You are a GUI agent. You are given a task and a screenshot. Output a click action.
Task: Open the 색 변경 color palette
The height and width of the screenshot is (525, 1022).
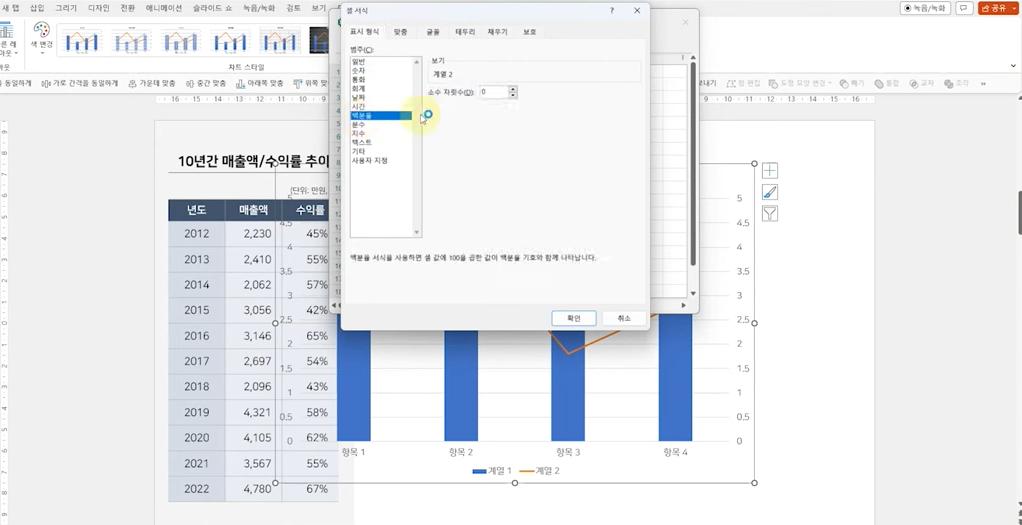pos(42,38)
